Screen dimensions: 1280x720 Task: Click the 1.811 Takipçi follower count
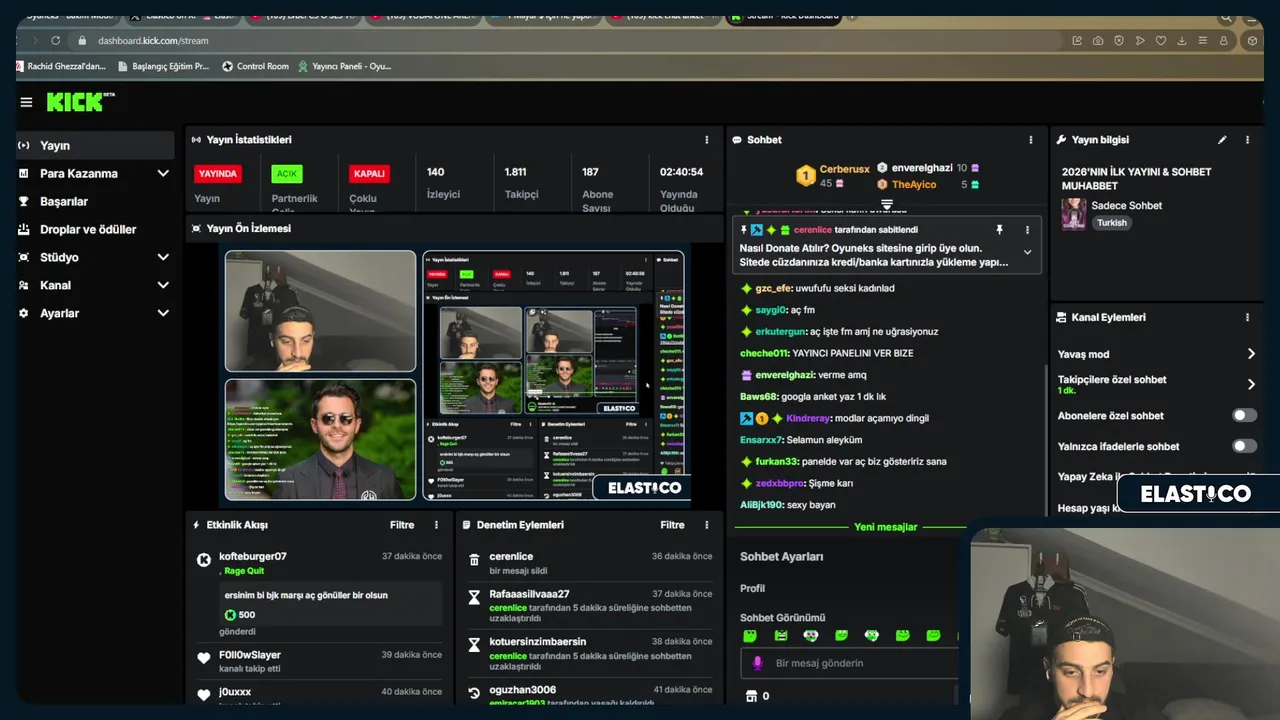521,183
